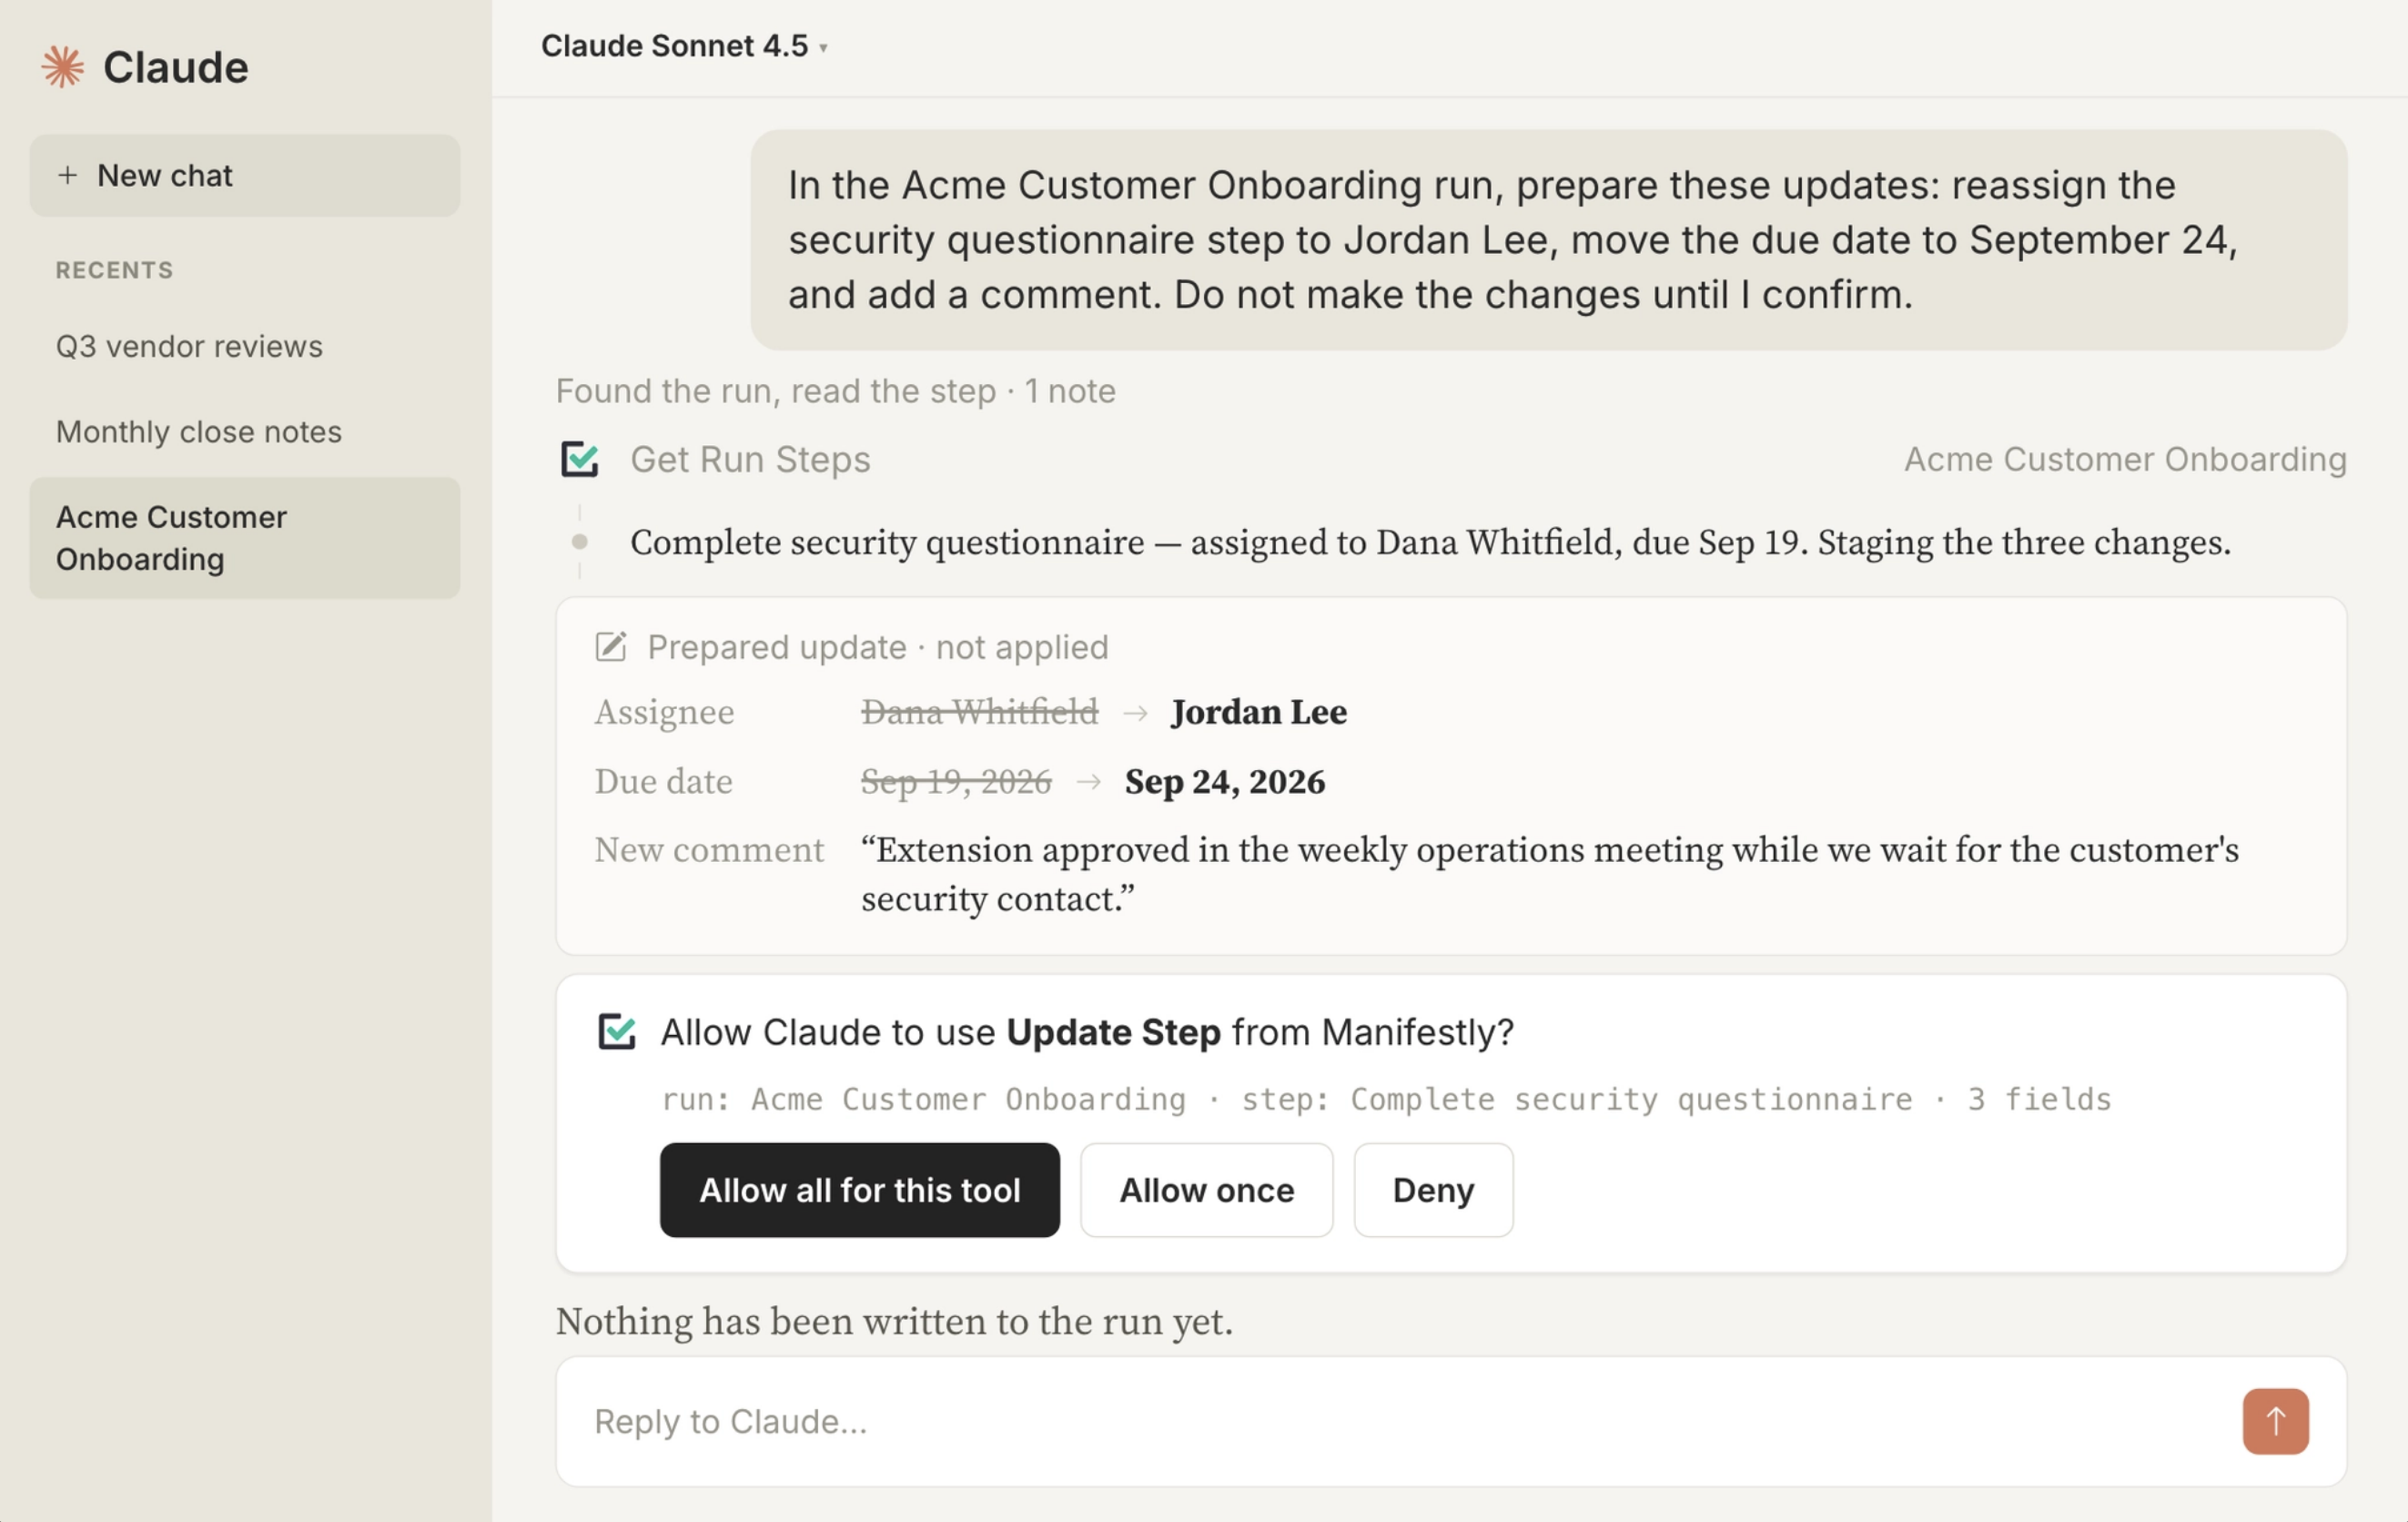The width and height of the screenshot is (2408, 1522).
Task: Click the Manifestly icon beside Get Run Steps
Action: click(579, 459)
